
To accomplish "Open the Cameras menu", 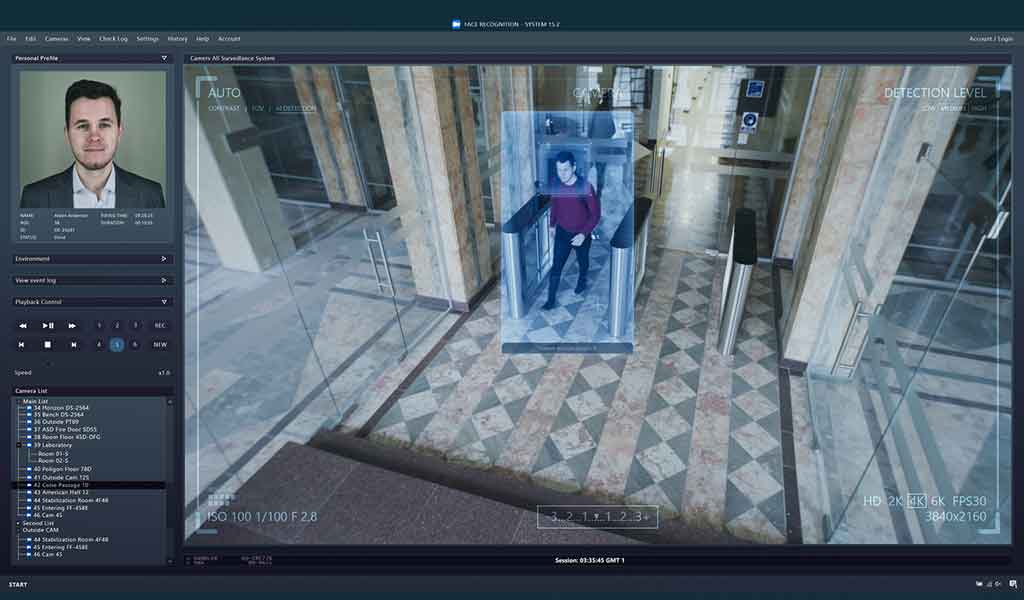I will click(57, 38).
